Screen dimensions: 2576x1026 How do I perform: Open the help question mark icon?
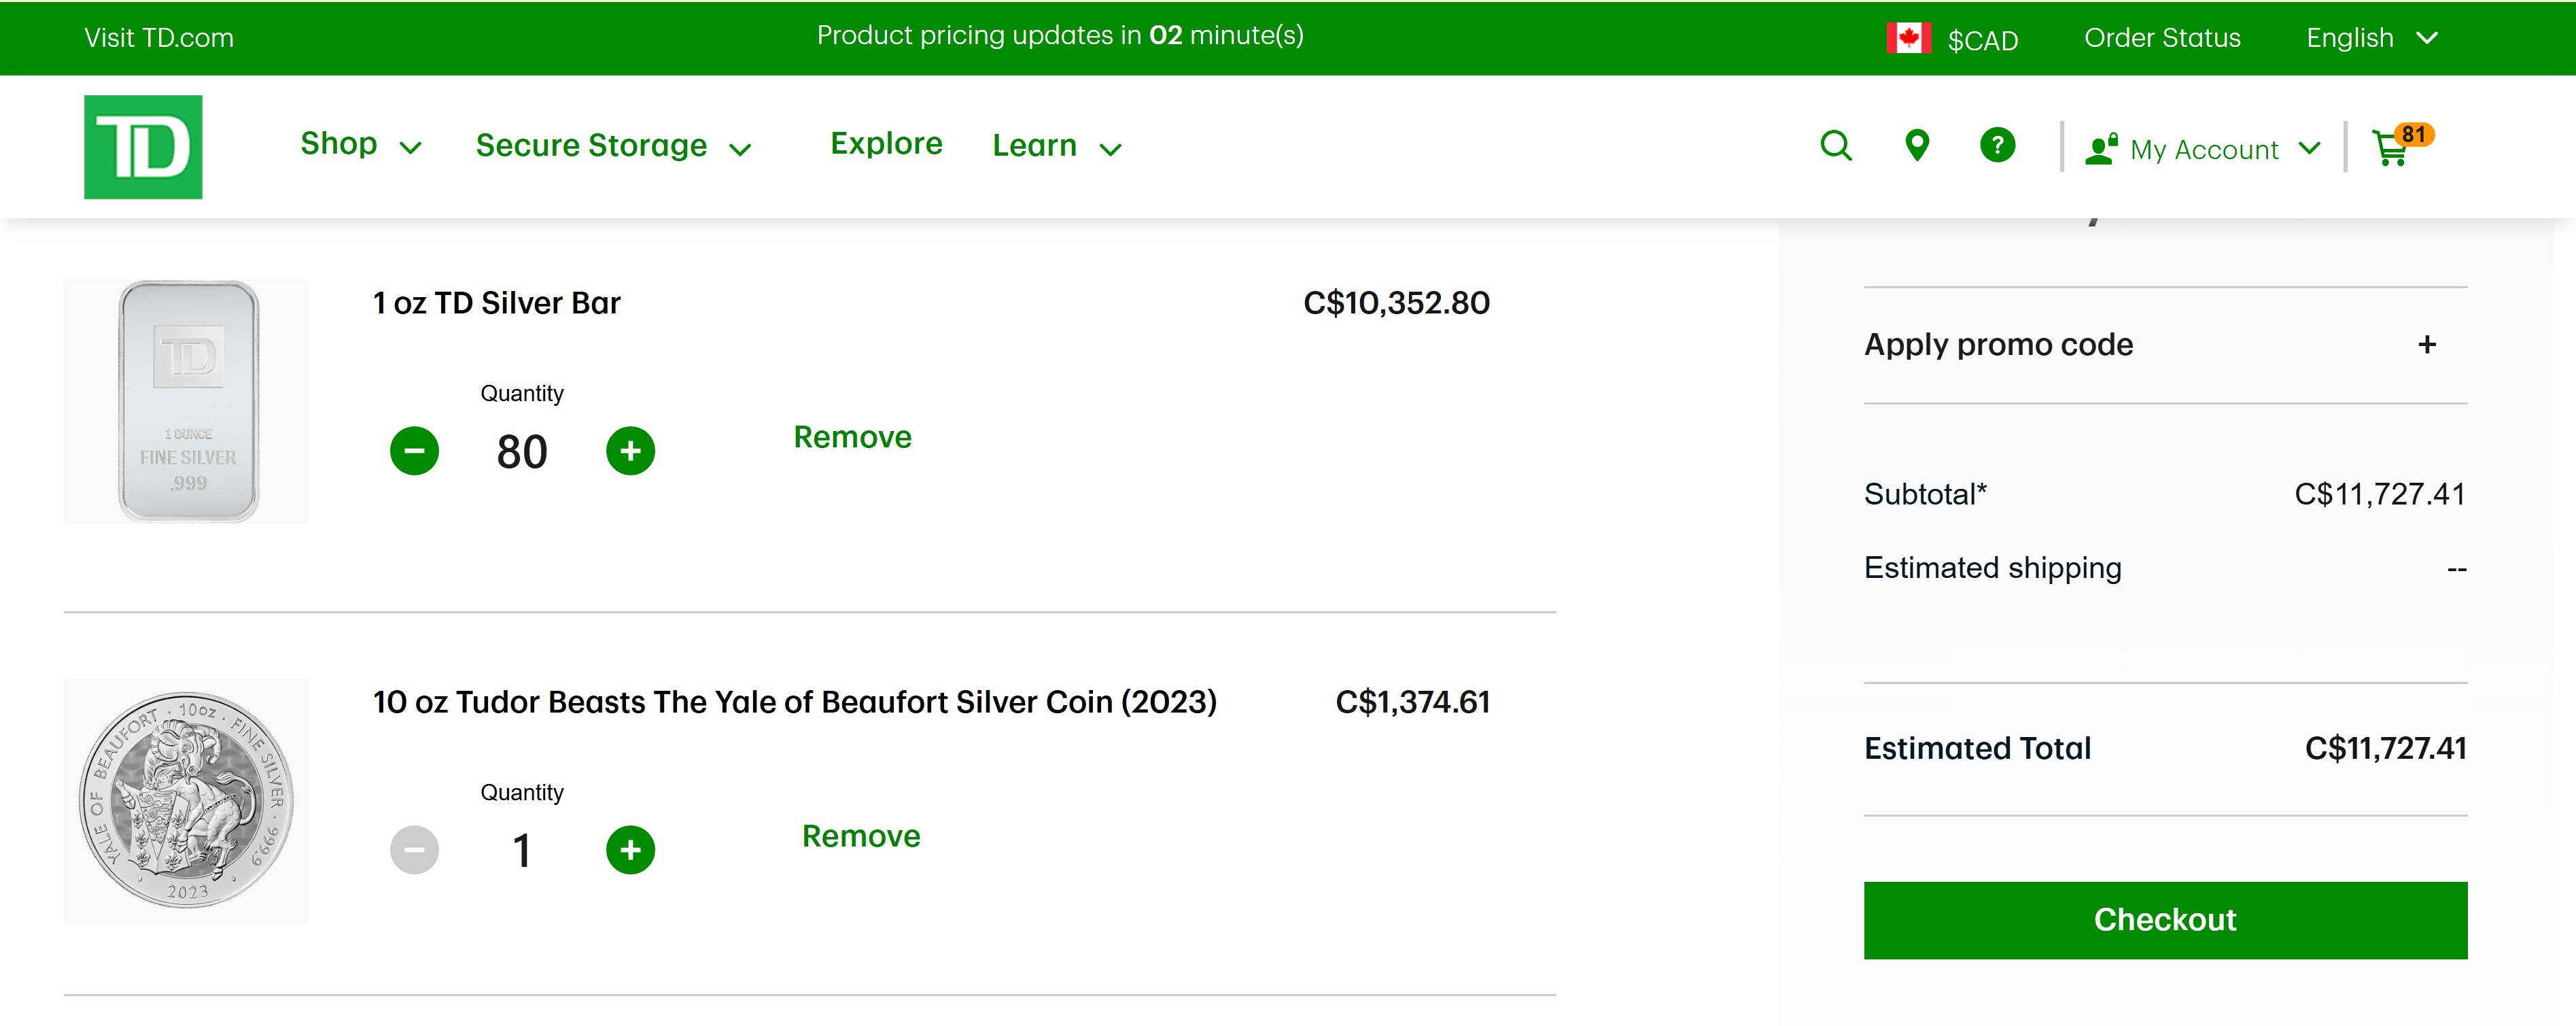tap(1997, 146)
